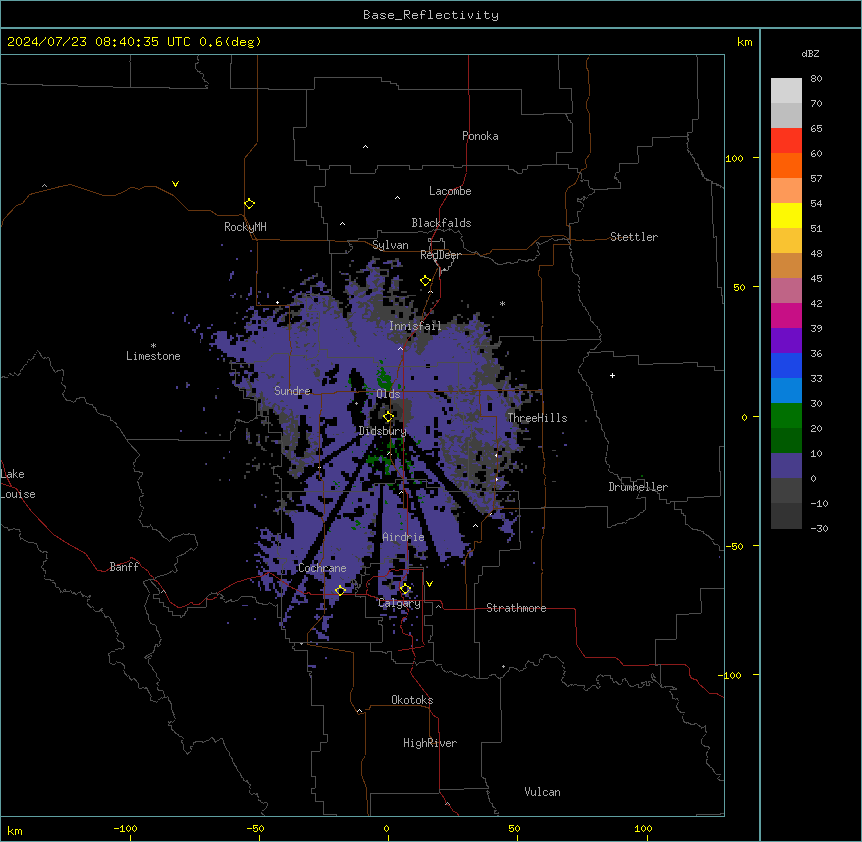The height and width of the screenshot is (842, 862).
Task: Click the 100 km tick on the right axis
Action: click(x=734, y=158)
